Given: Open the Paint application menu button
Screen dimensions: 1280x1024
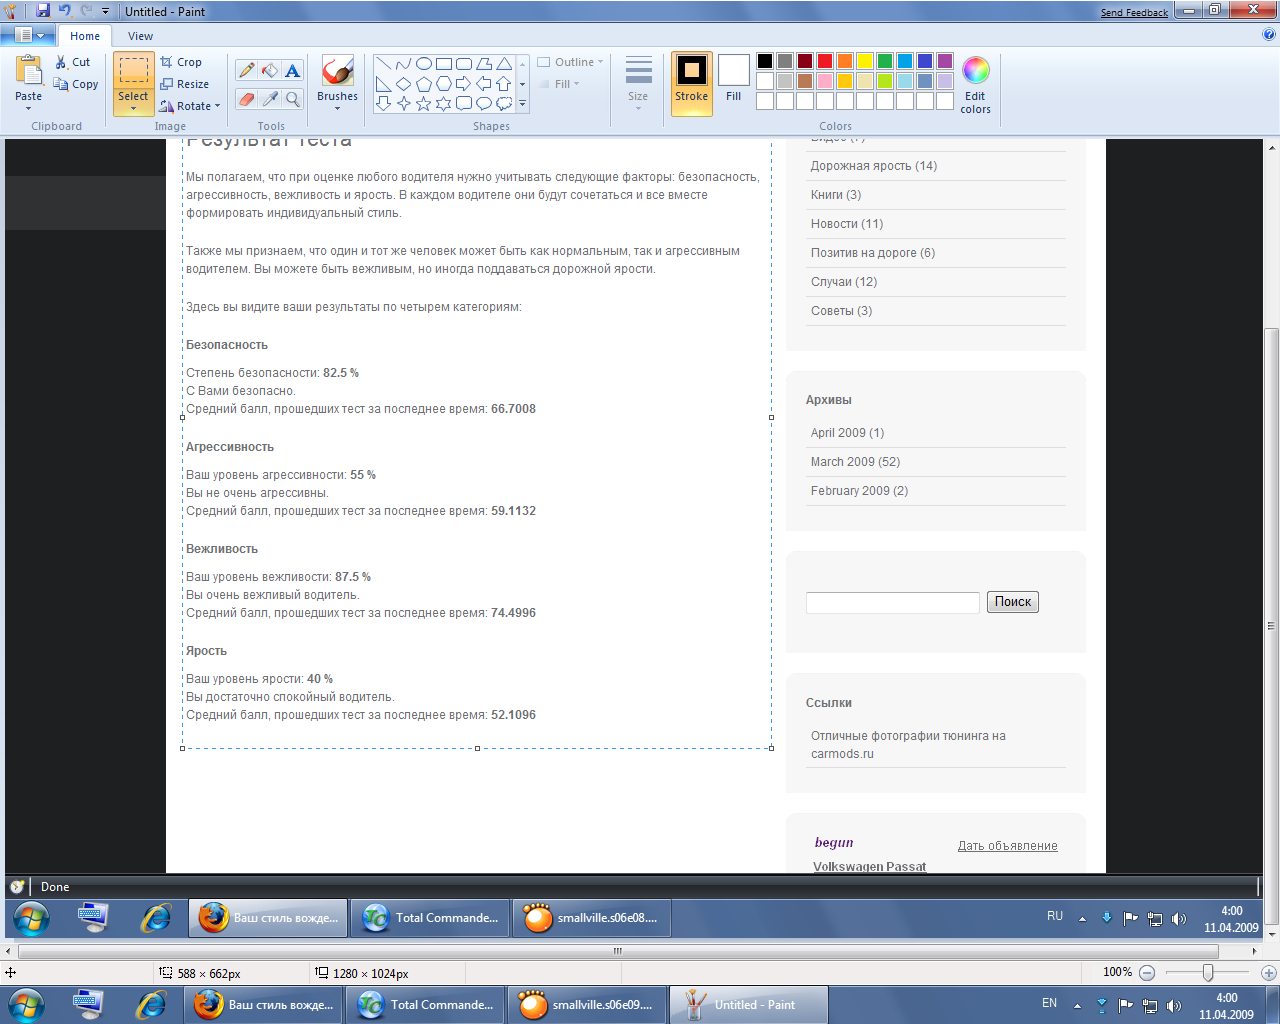Looking at the screenshot, I should [x=28, y=35].
